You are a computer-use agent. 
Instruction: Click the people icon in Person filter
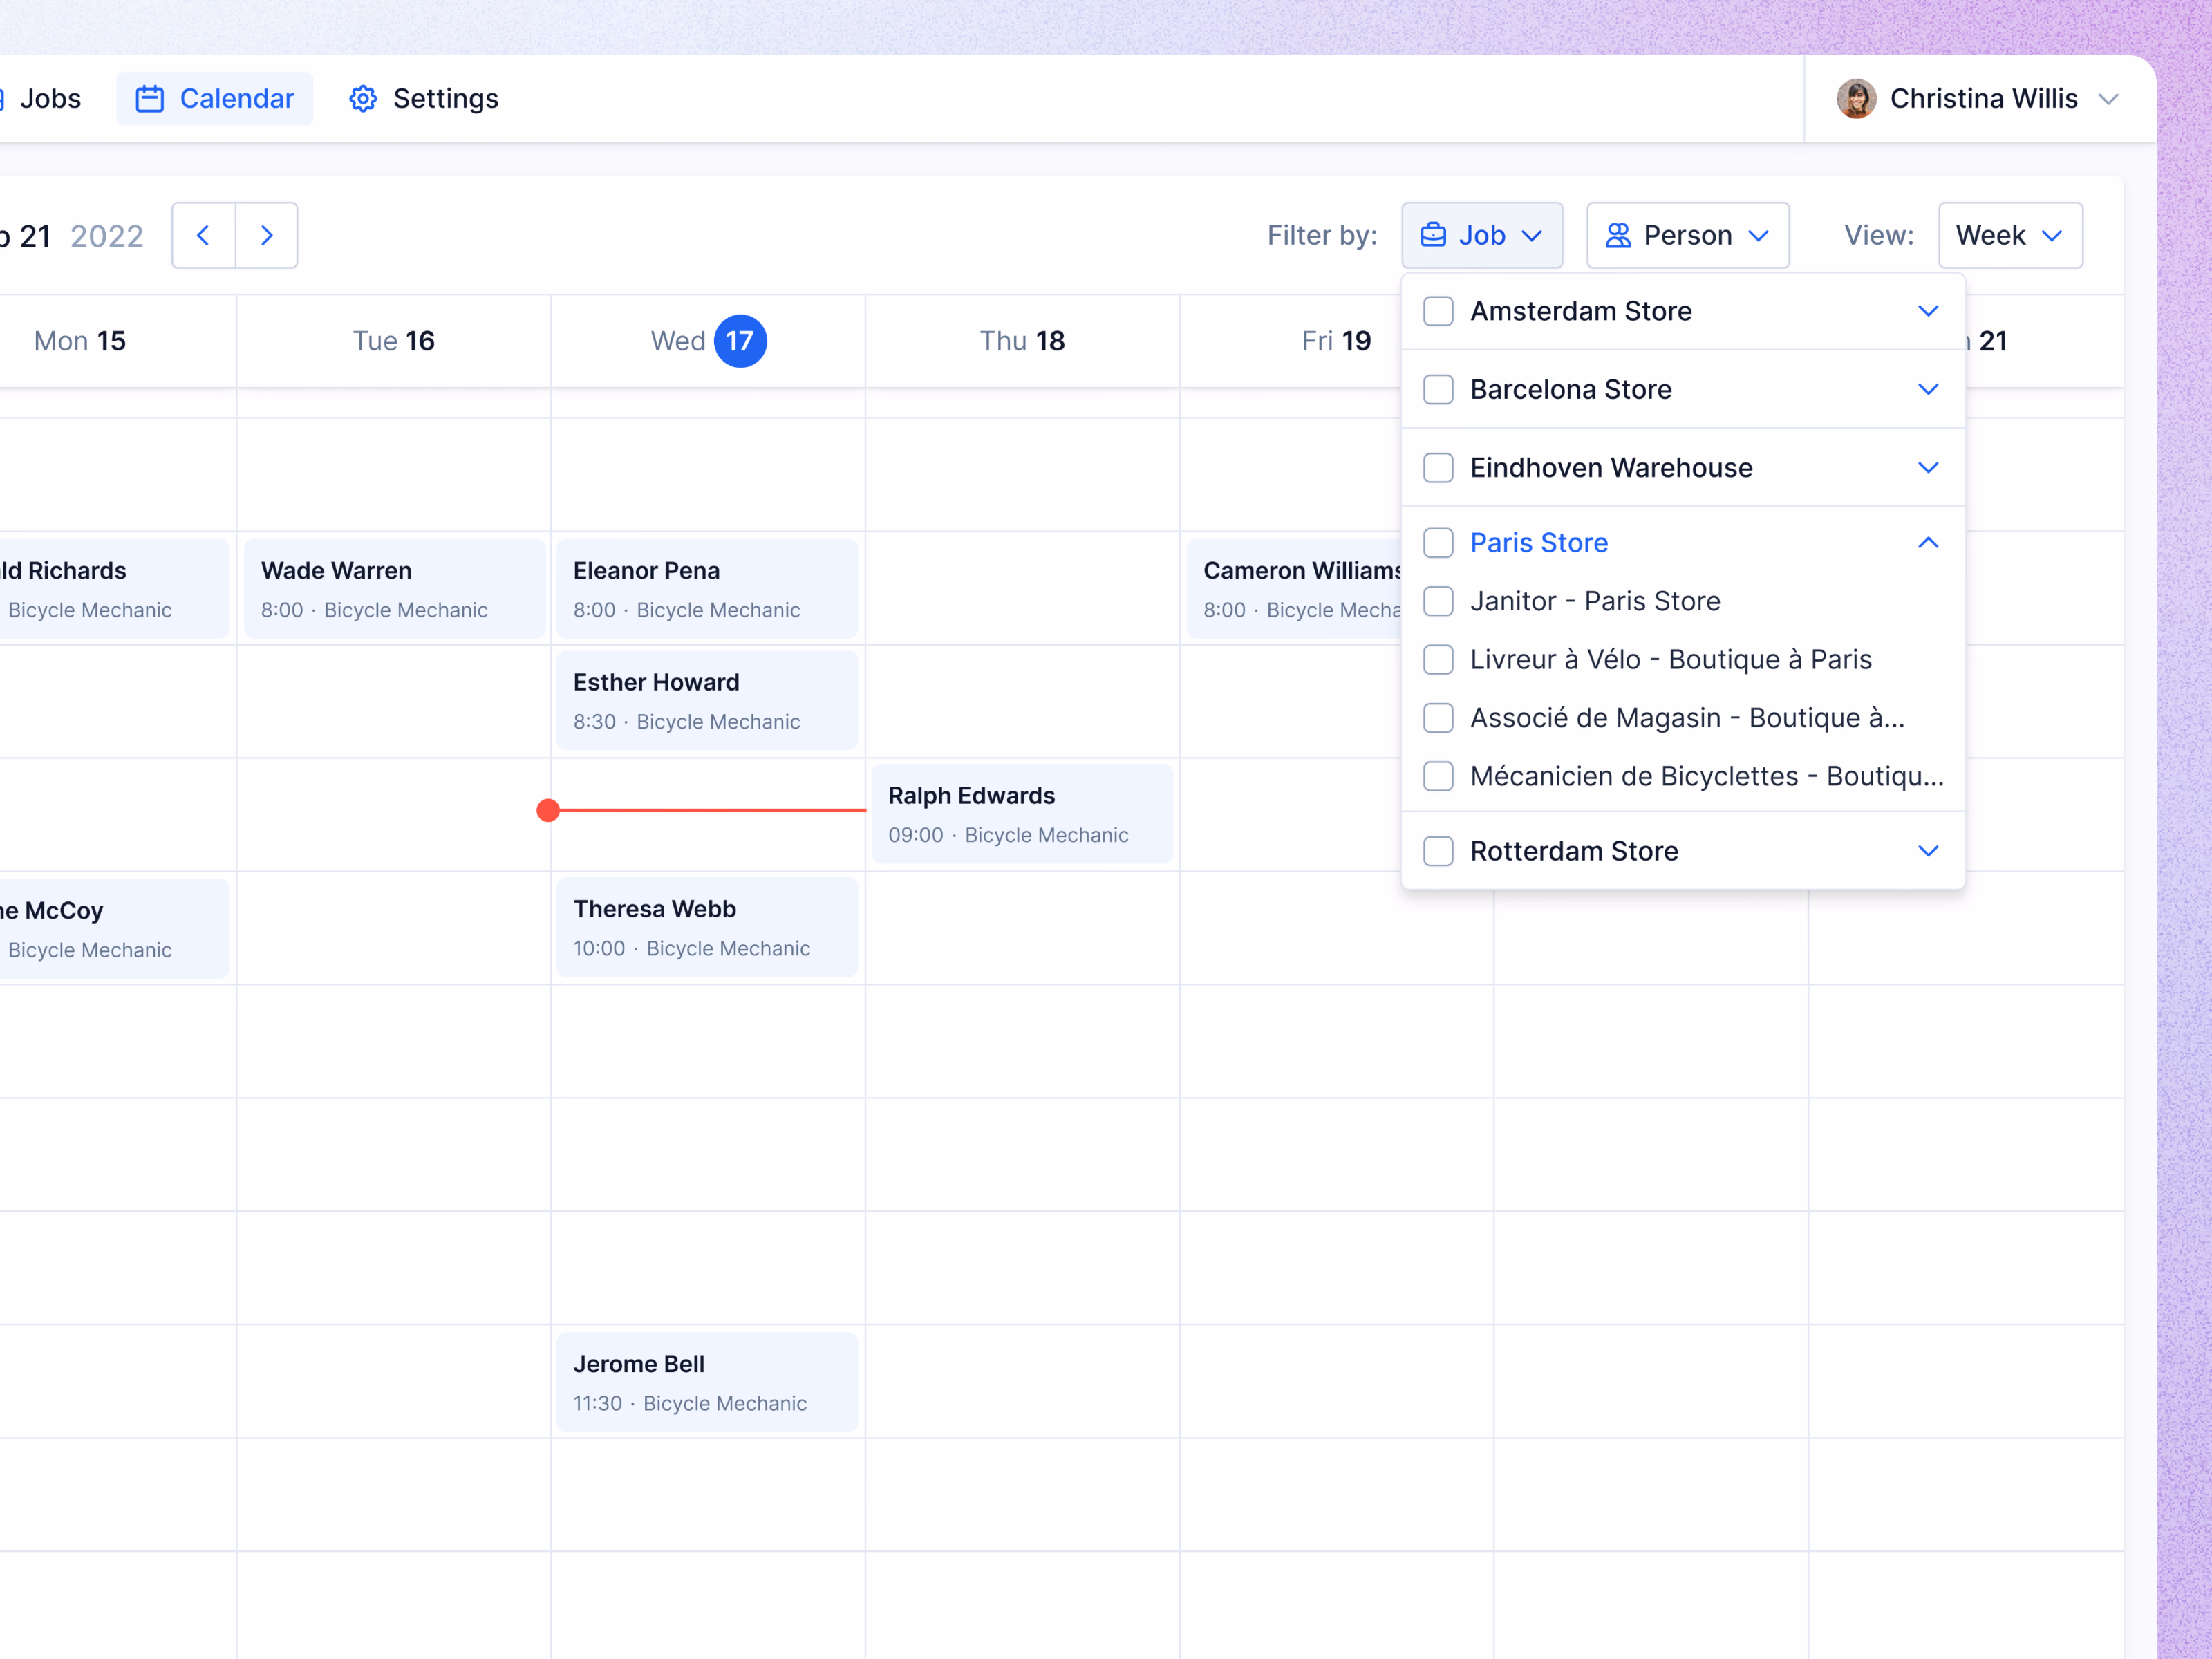click(1618, 235)
